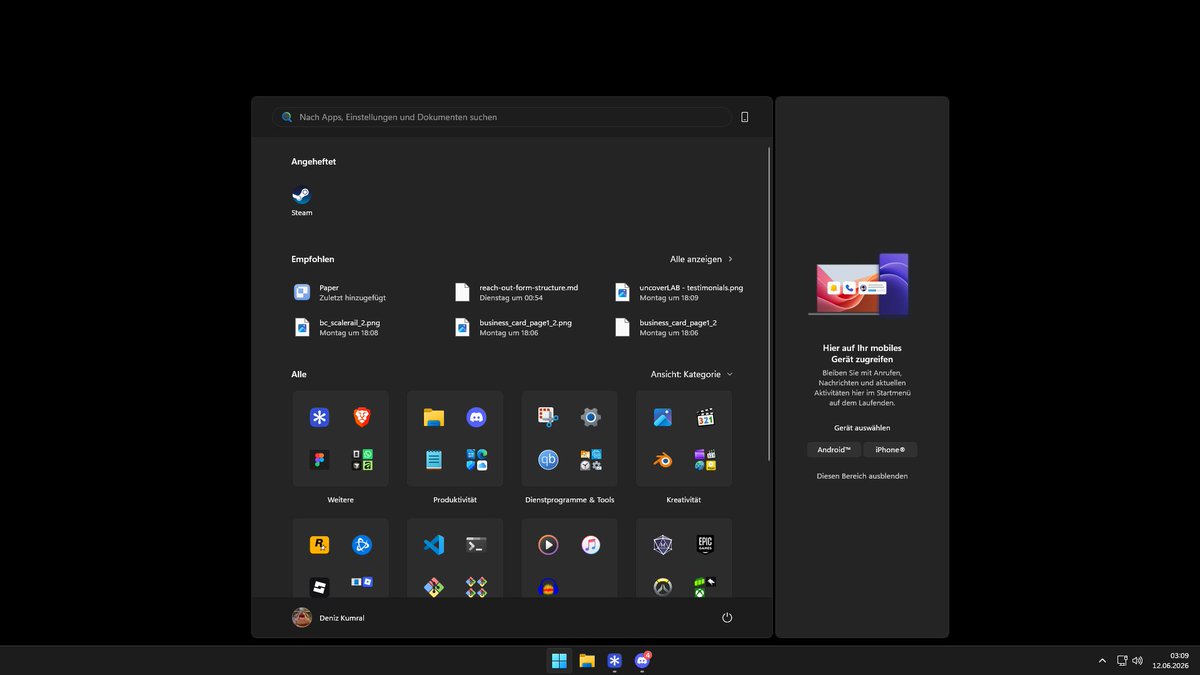
Task: Open Ansicht: Kategorie view dropdown
Action: point(692,374)
